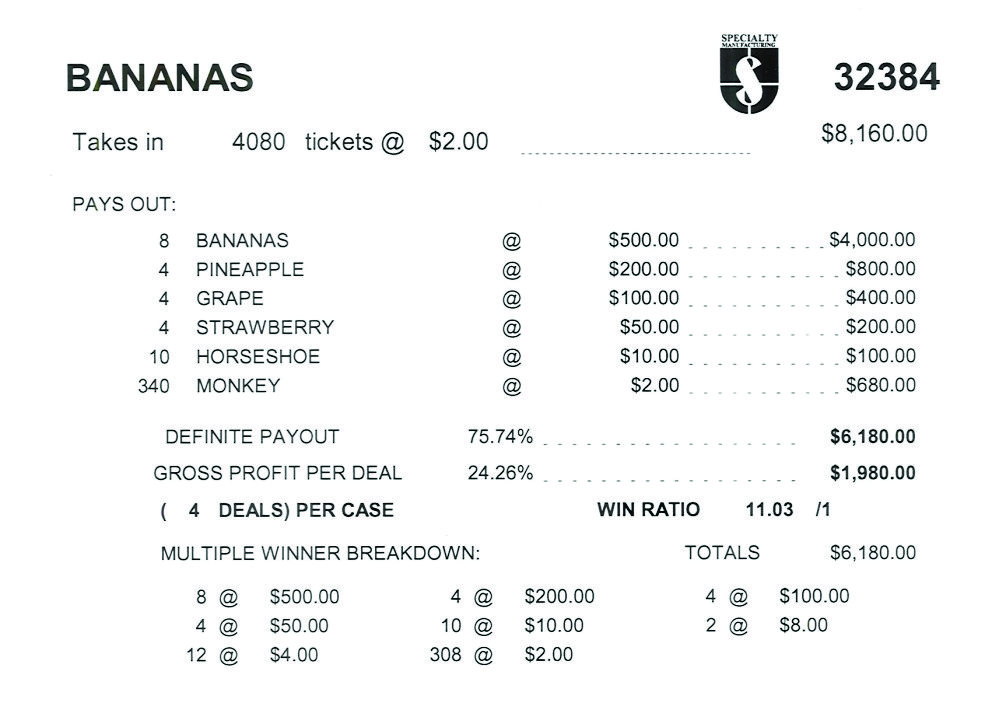Click the $680.00 monkey payout total
999x710 pixels.
pos(880,385)
